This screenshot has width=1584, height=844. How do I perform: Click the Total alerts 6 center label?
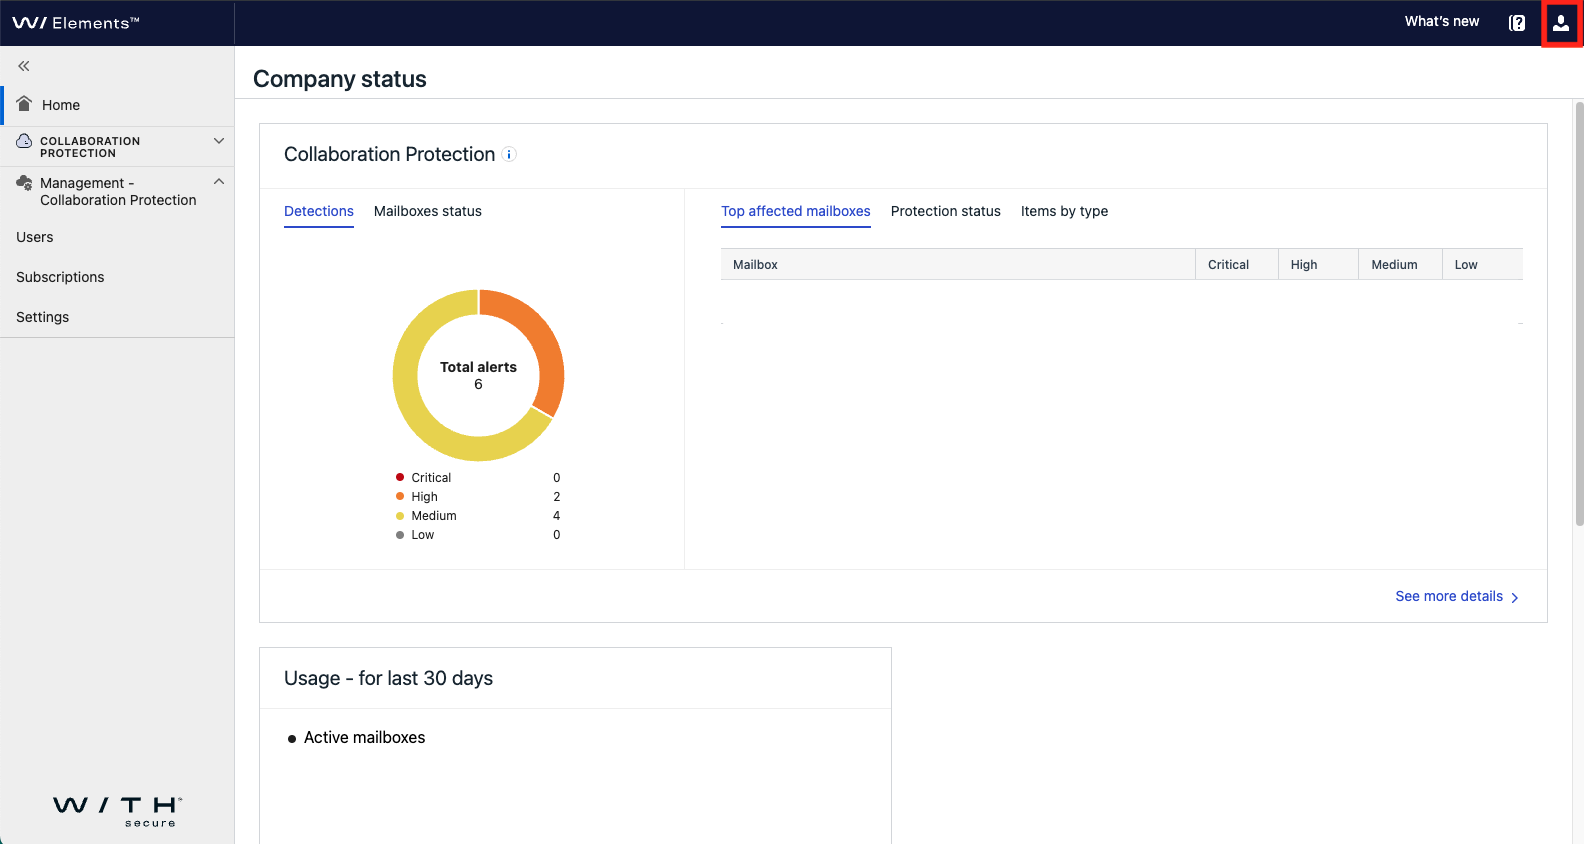pyautogui.click(x=478, y=375)
